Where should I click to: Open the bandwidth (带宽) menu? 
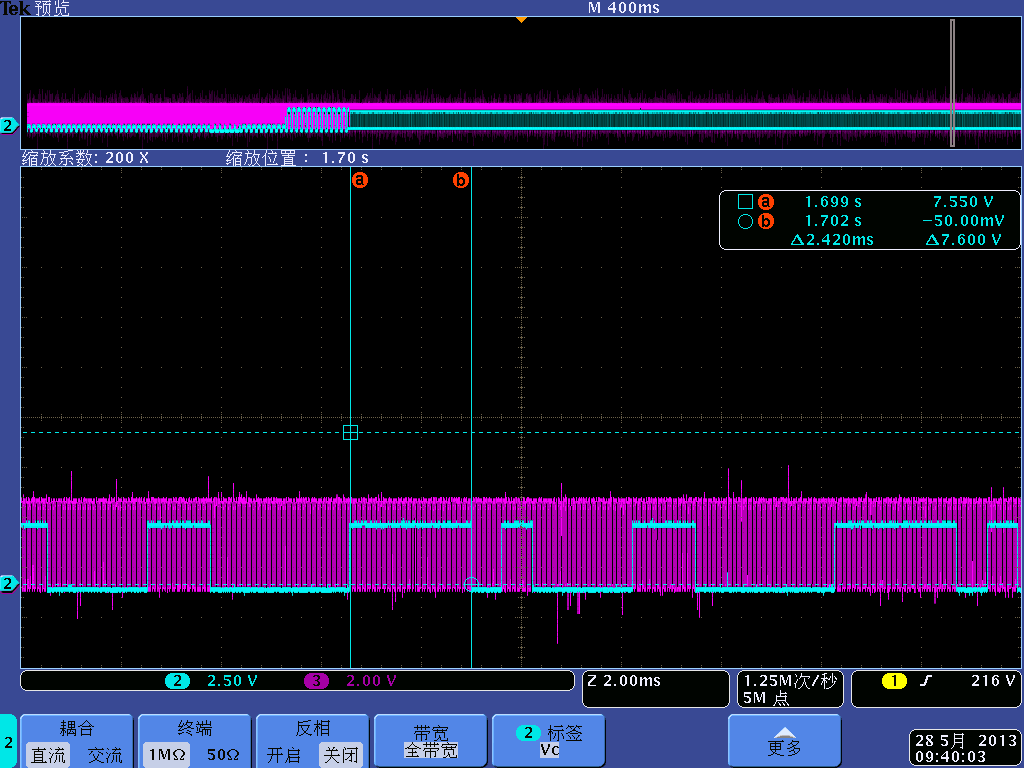pos(430,741)
